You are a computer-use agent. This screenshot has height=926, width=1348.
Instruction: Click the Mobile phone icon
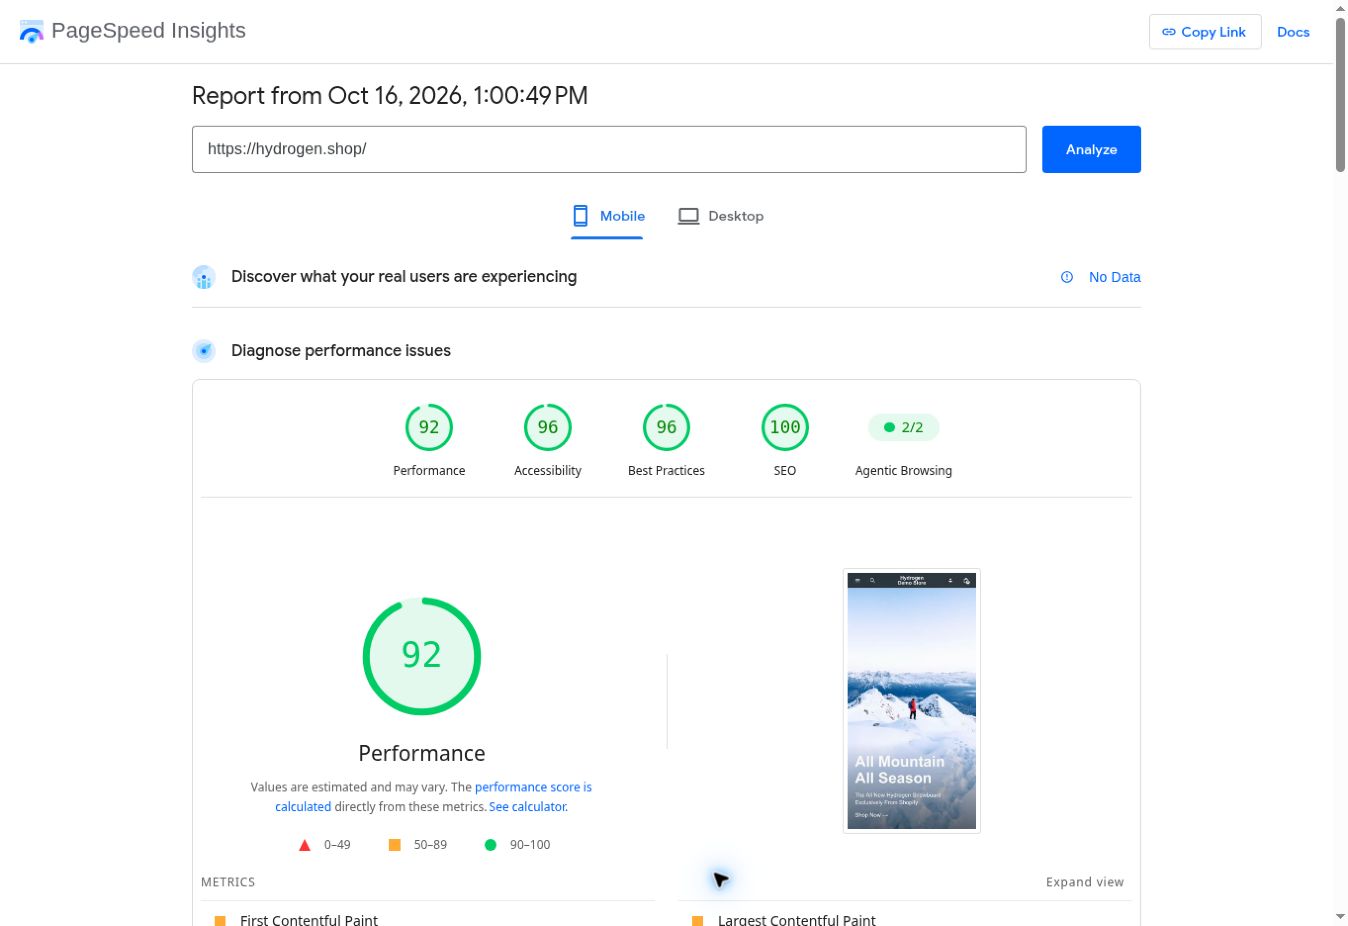(x=580, y=216)
